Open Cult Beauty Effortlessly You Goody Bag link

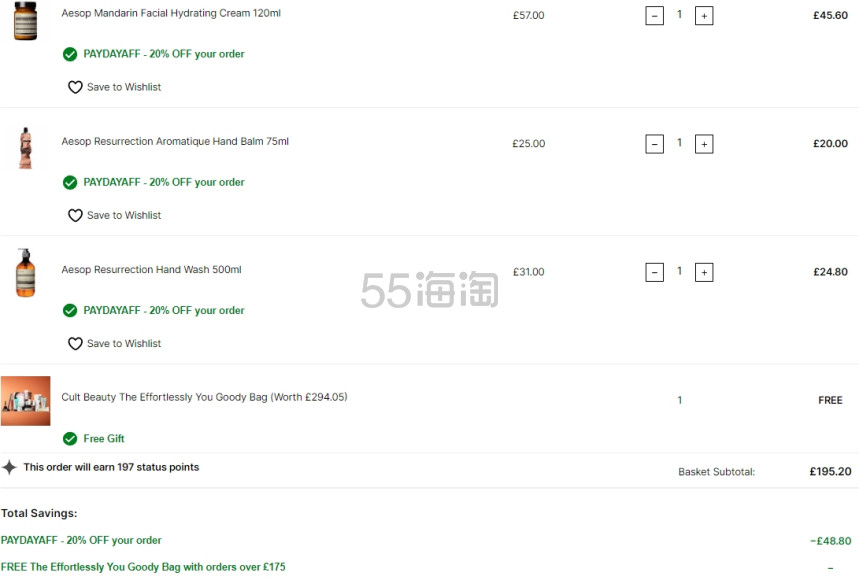tap(204, 397)
